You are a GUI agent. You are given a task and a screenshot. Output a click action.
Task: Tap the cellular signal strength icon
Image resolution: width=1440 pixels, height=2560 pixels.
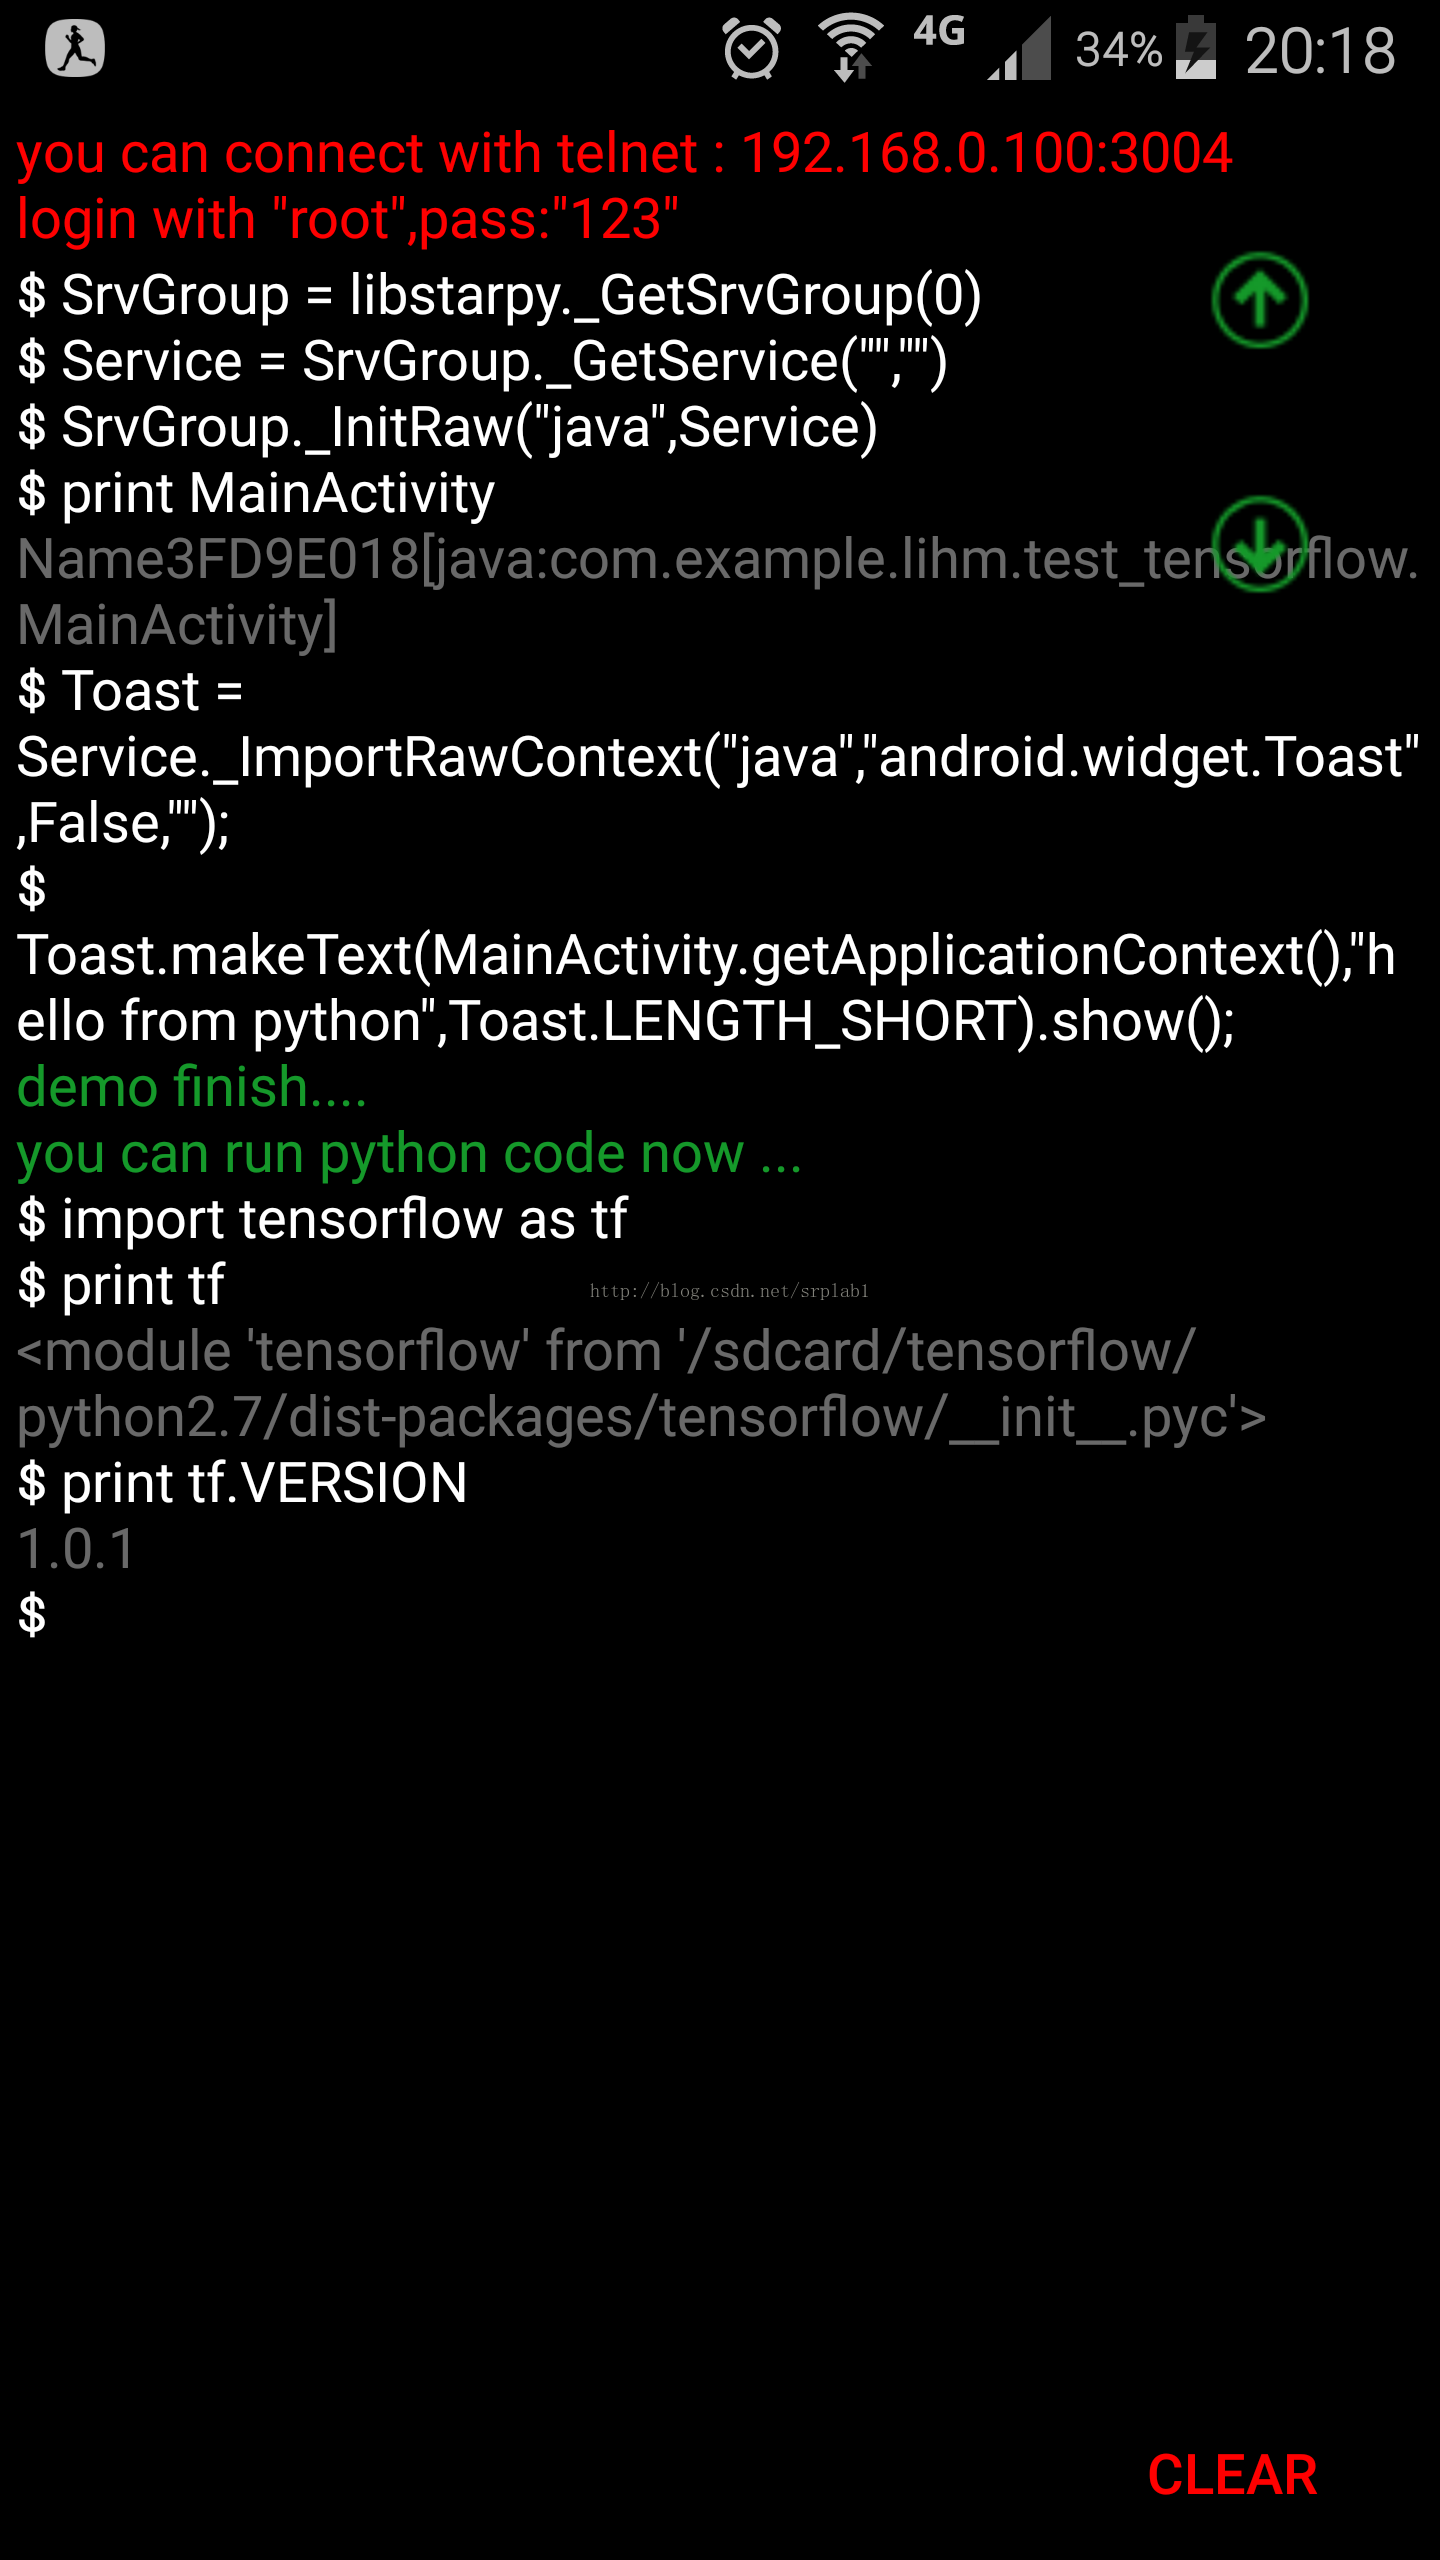pos(1019,48)
